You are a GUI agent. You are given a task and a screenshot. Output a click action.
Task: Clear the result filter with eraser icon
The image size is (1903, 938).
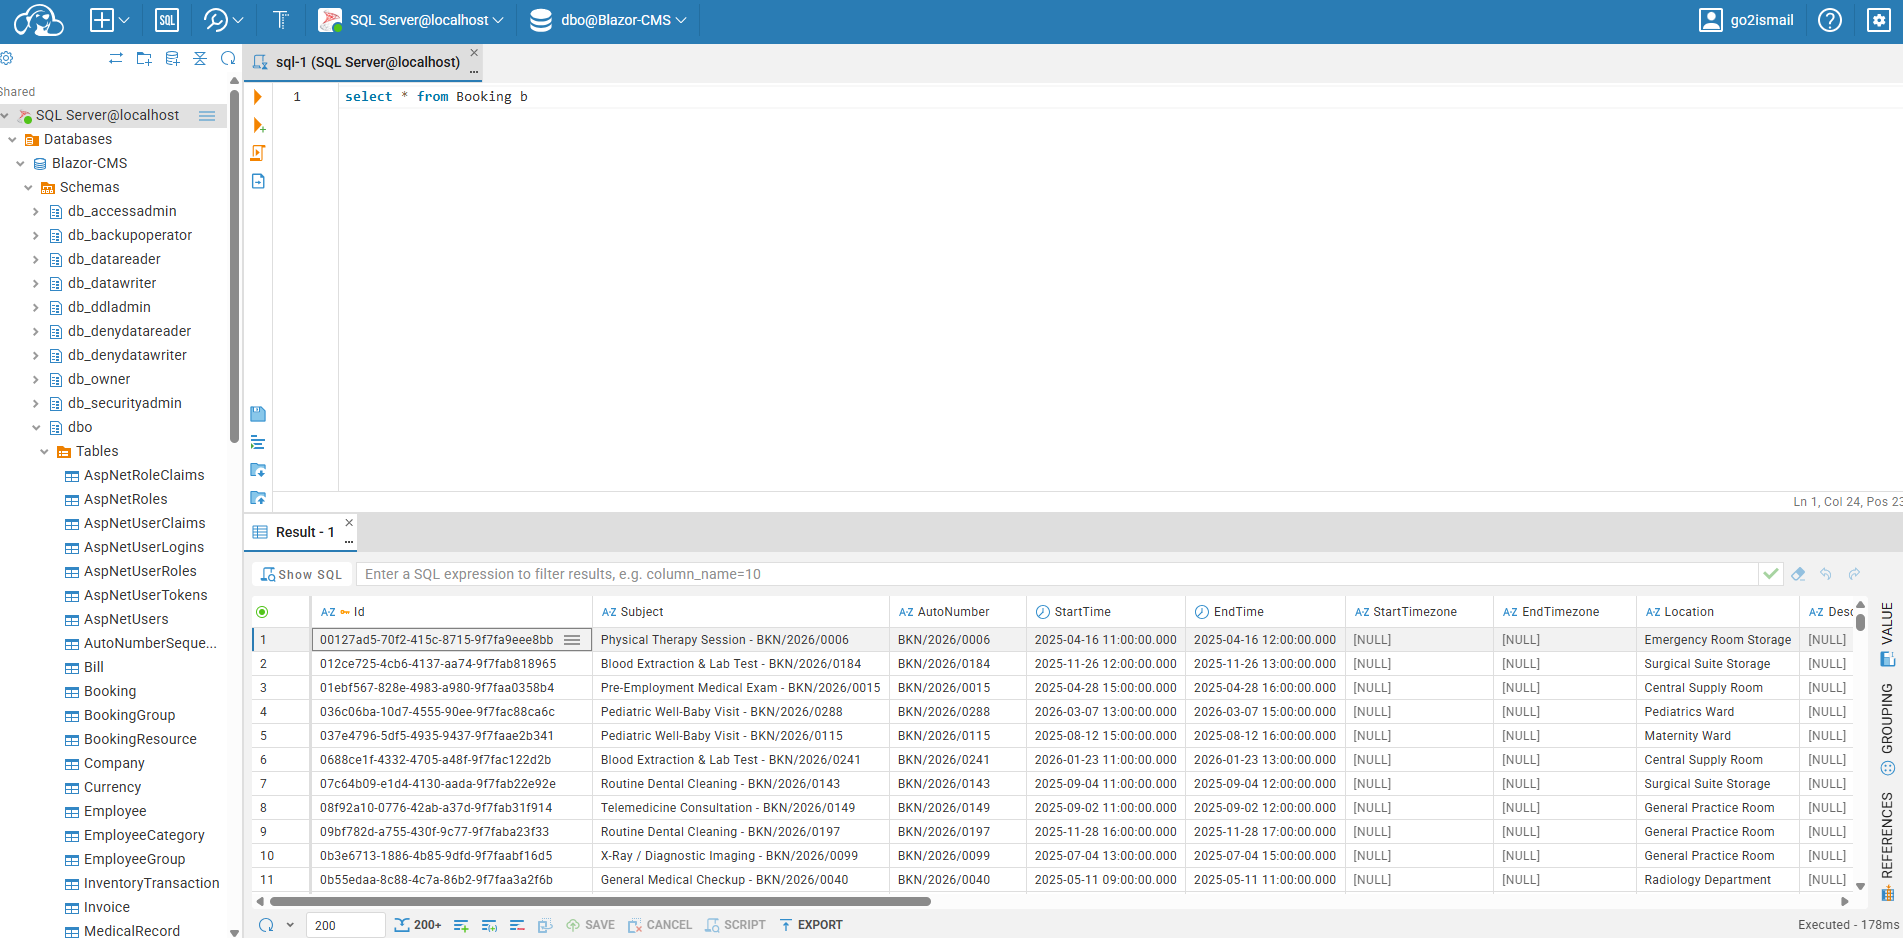coord(1798,574)
